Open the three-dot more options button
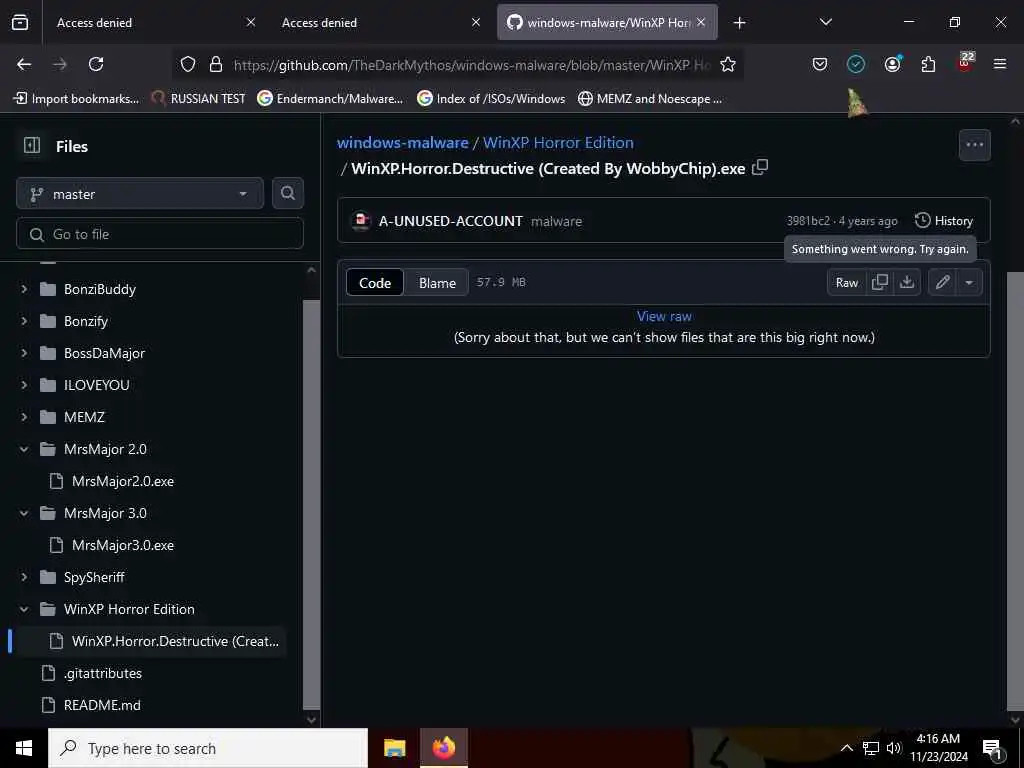1024x768 pixels. pos(974,145)
